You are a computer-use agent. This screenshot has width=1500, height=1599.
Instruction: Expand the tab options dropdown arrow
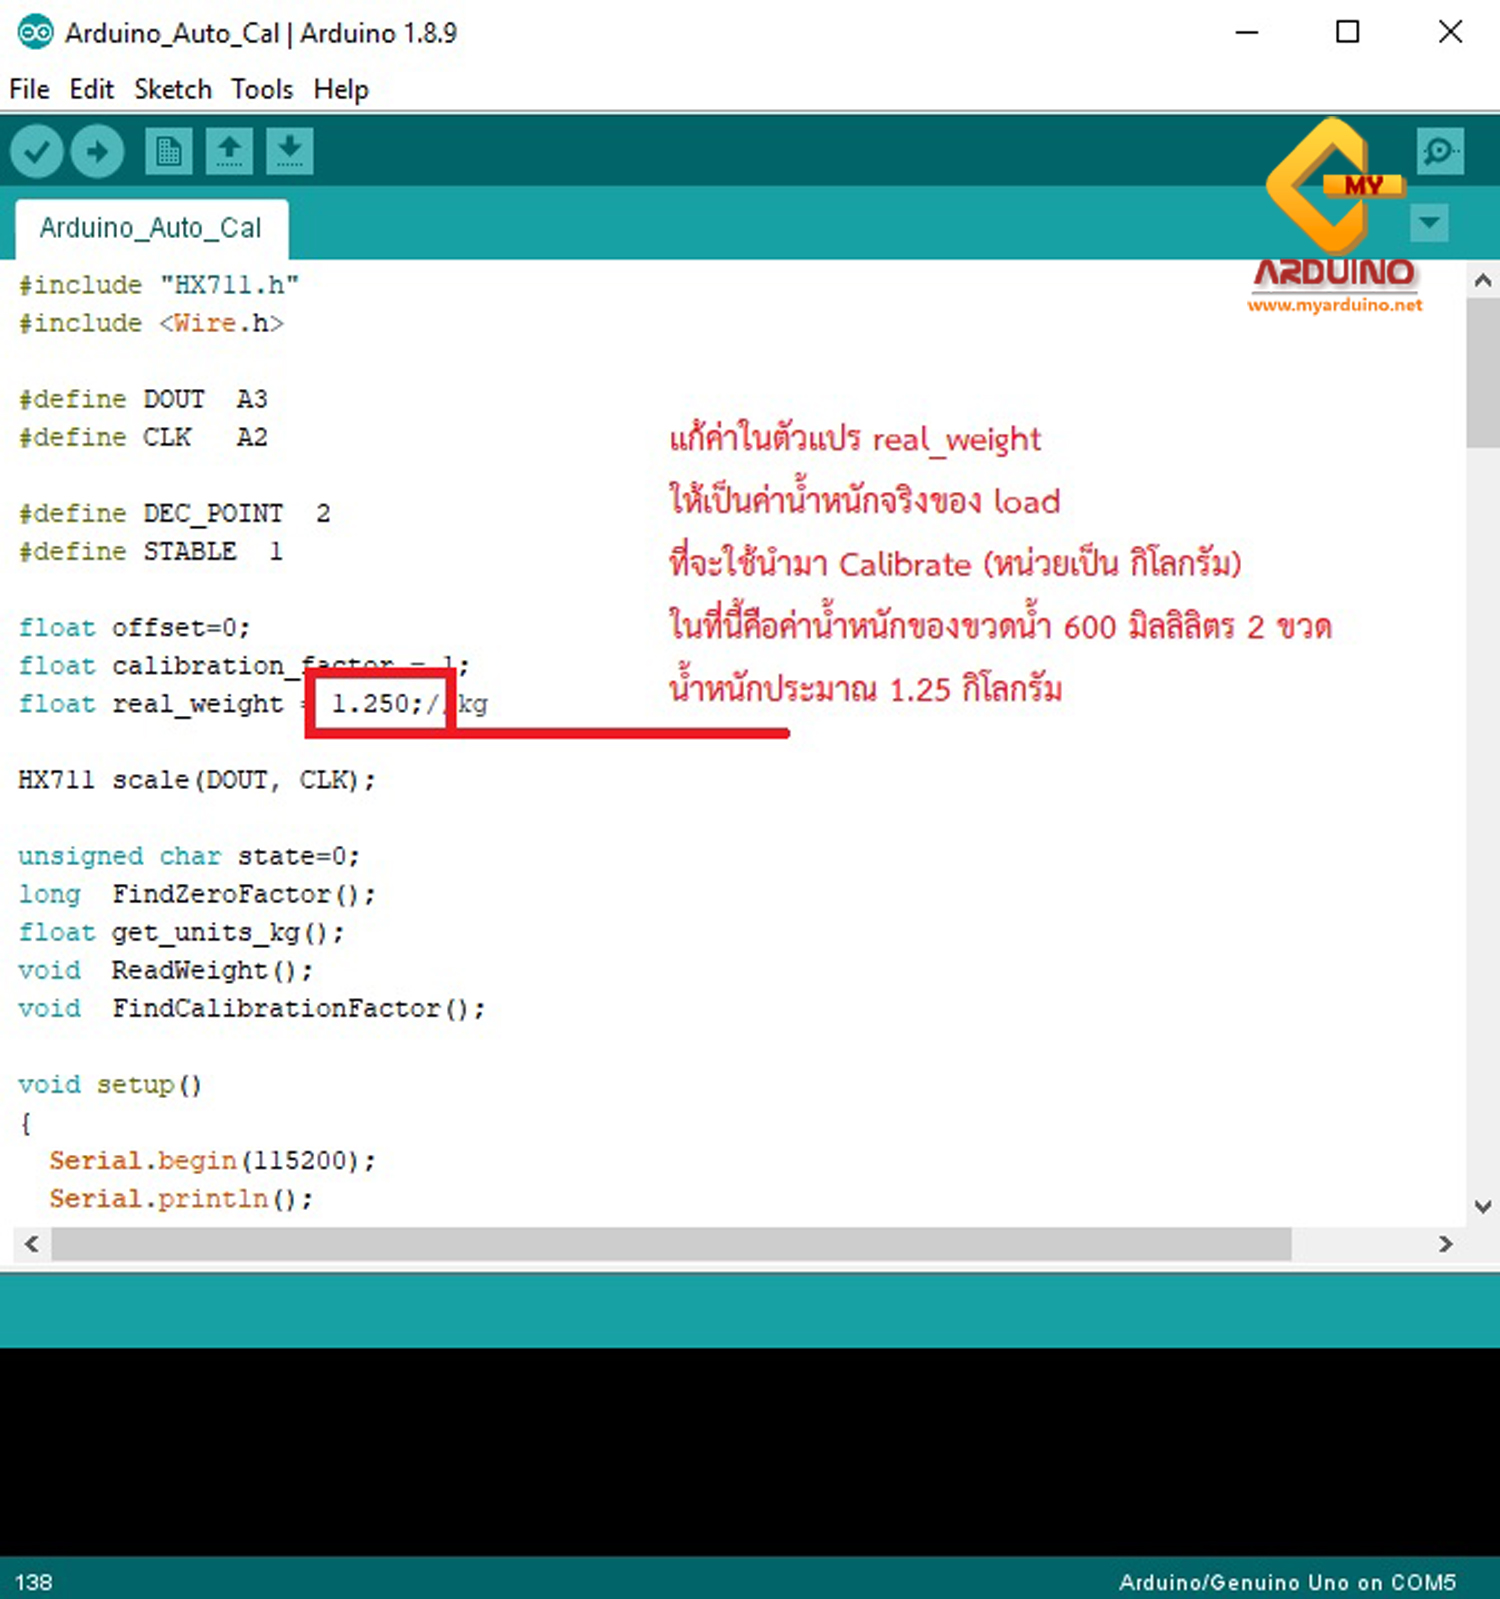click(1429, 222)
